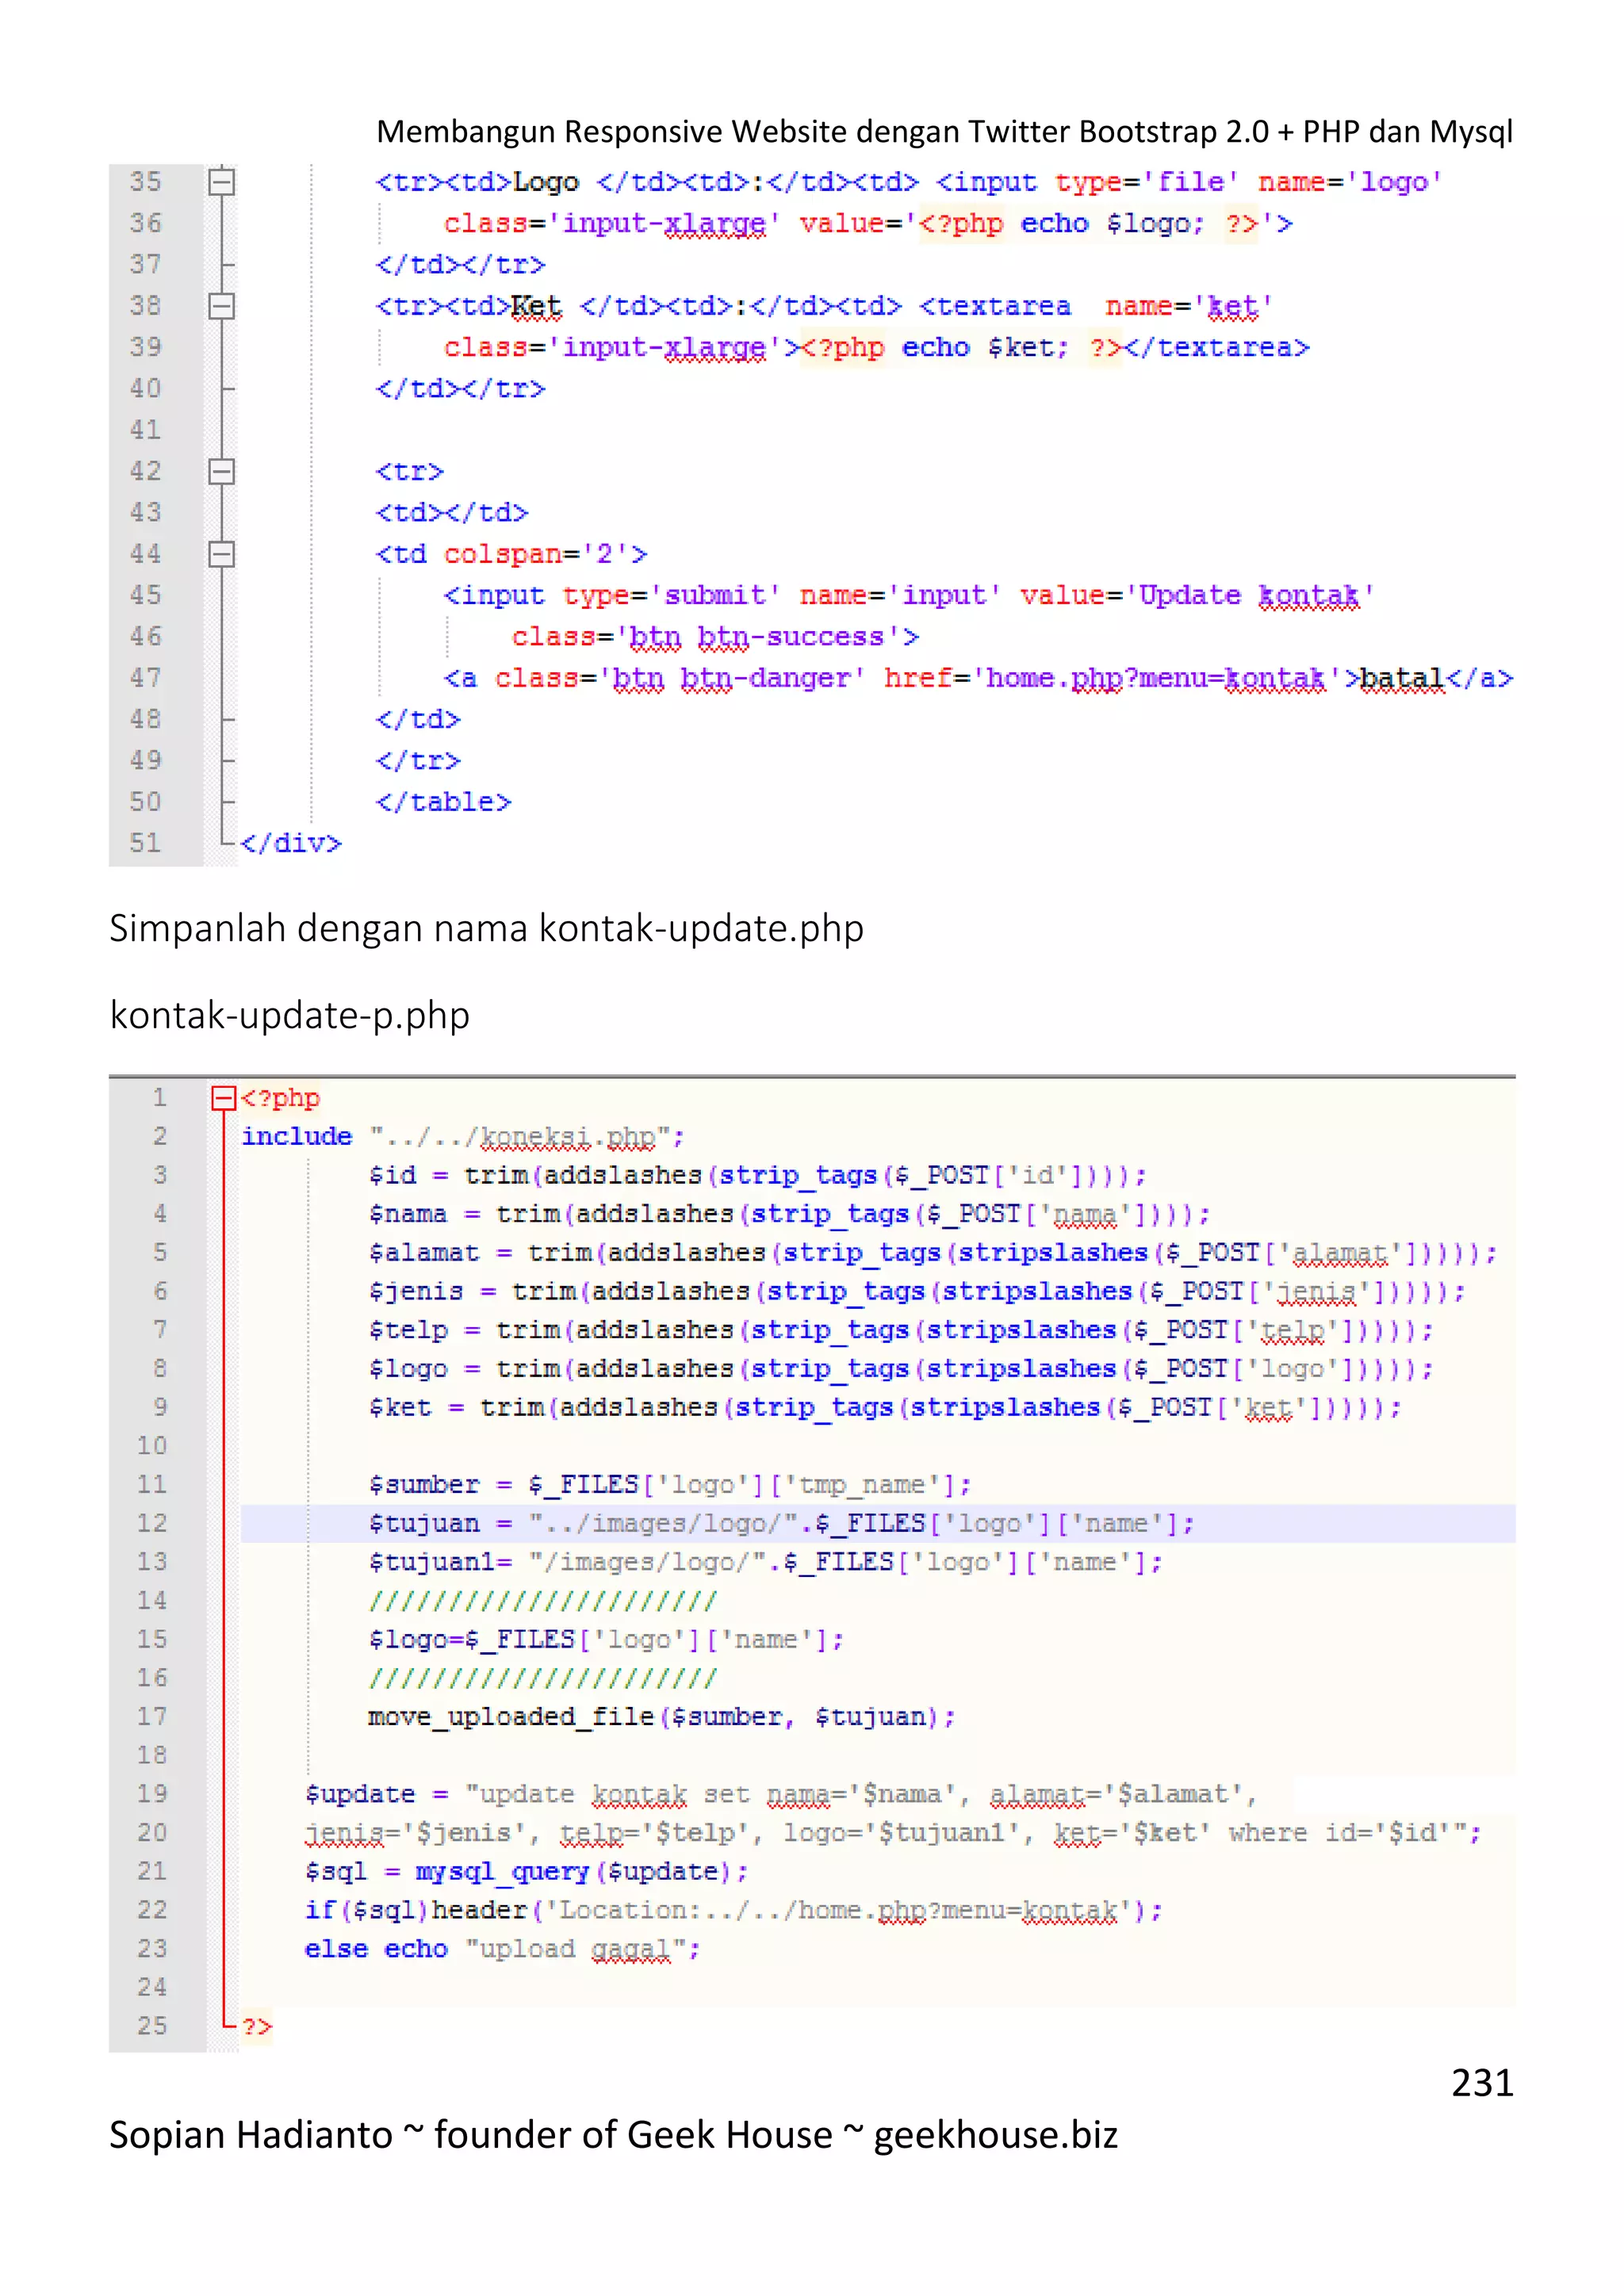The width and height of the screenshot is (1624, 2296).
Task: Click the green comment slashes on line 16
Action: tap(542, 1678)
